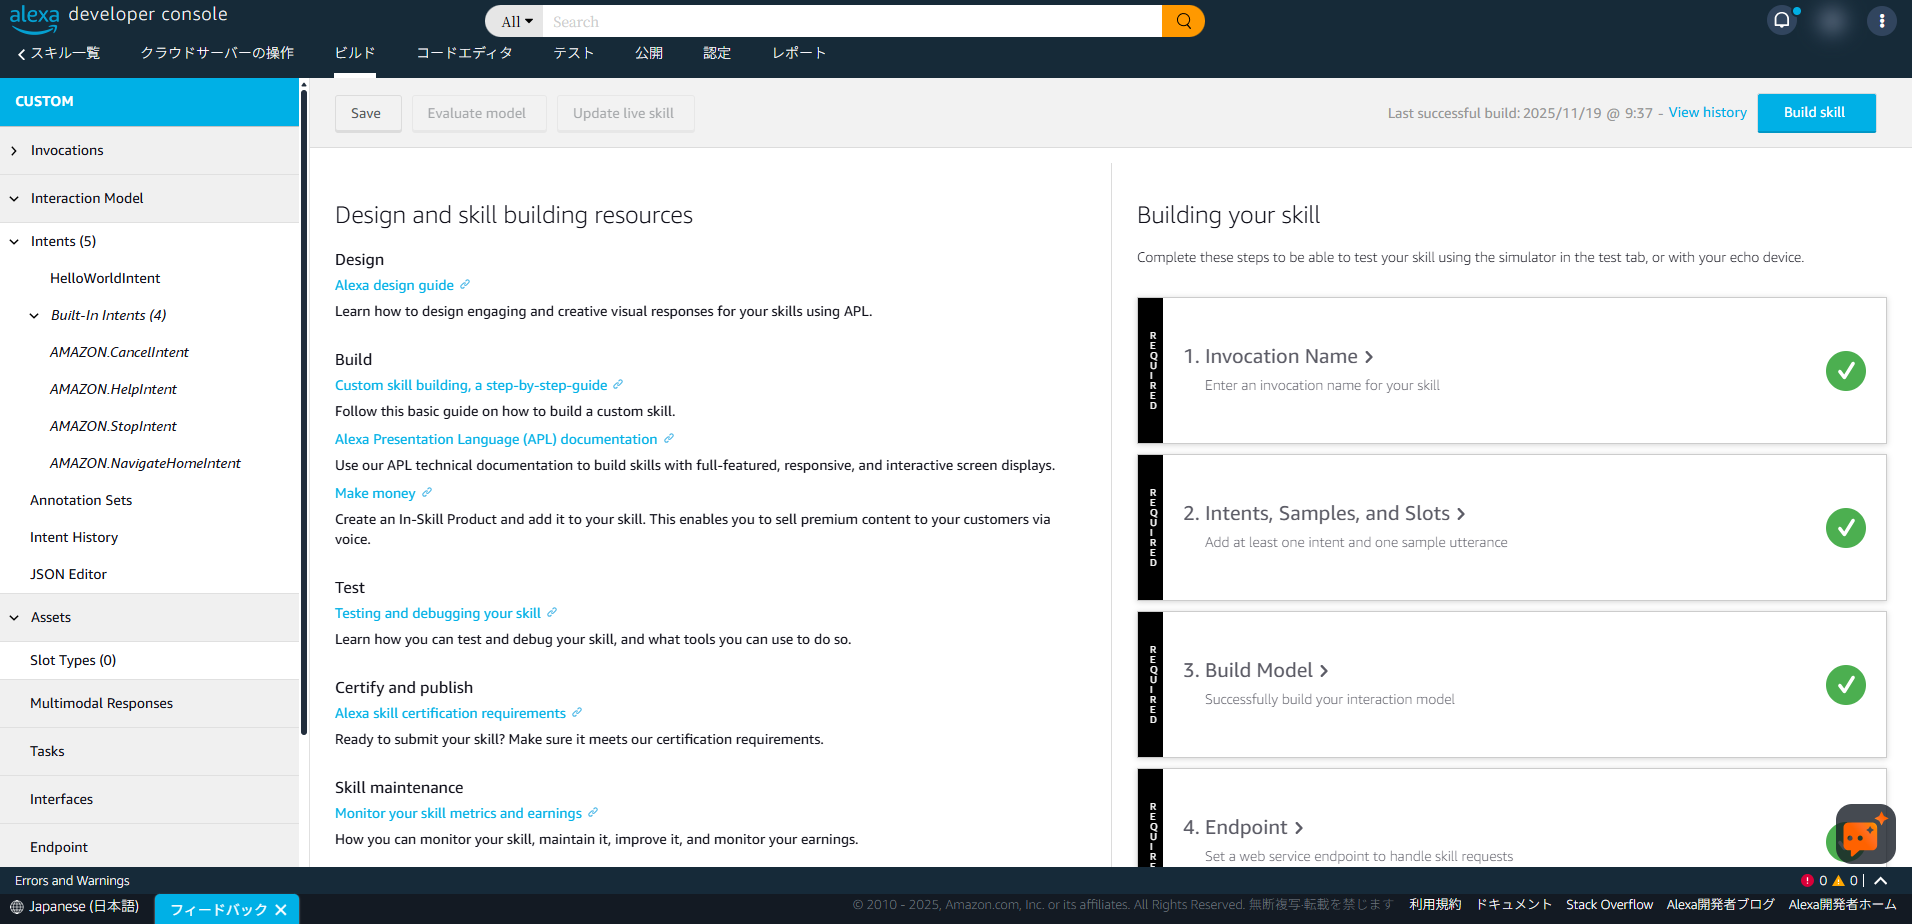Close the フィードバック tab with X
The width and height of the screenshot is (1912, 924).
281,909
